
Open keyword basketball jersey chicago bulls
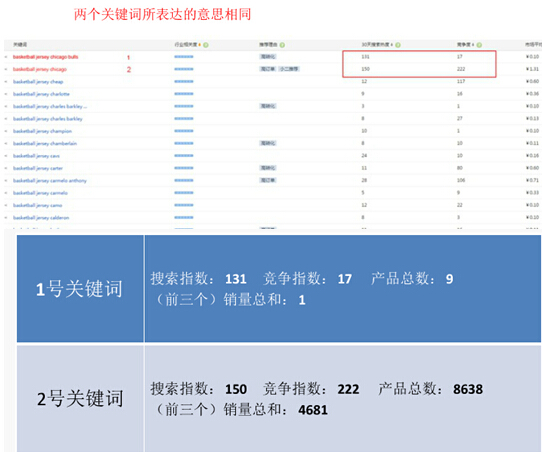pos(46,57)
